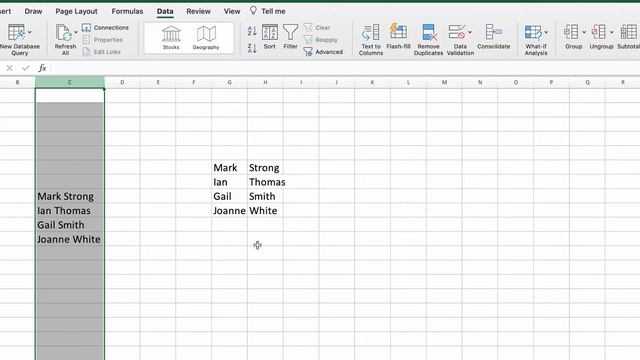Click the Tell me lightbulb icon
The height and width of the screenshot is (360, 640).
[x=253, y=11]
